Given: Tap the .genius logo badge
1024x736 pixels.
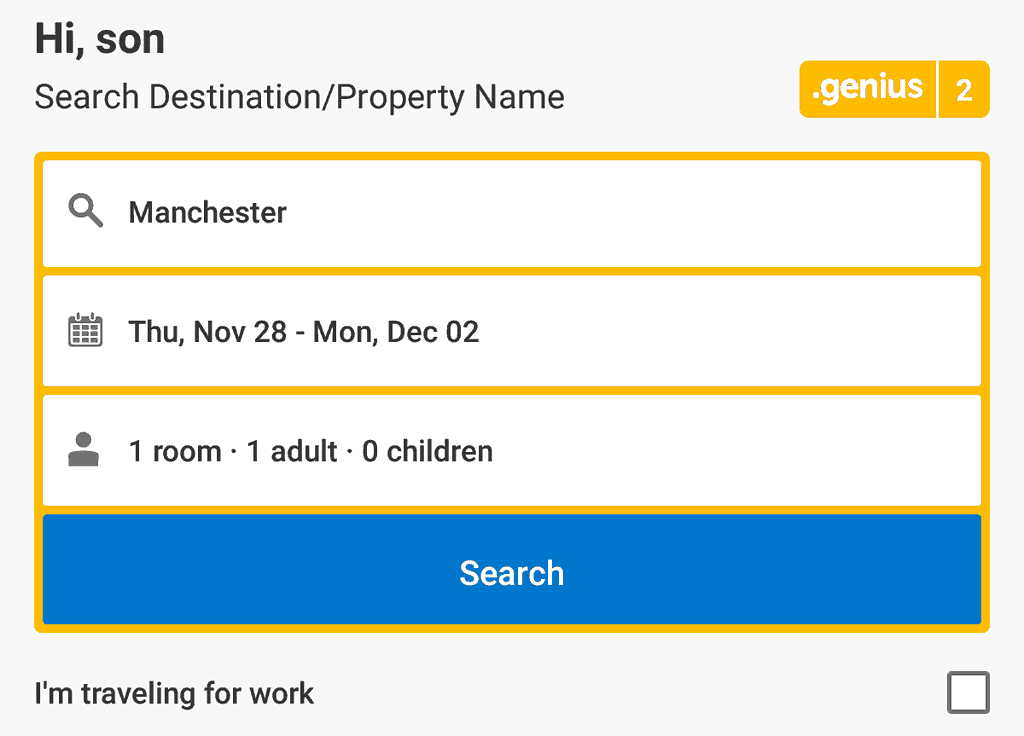Looking at the screenshot, I should click(868, 89).
